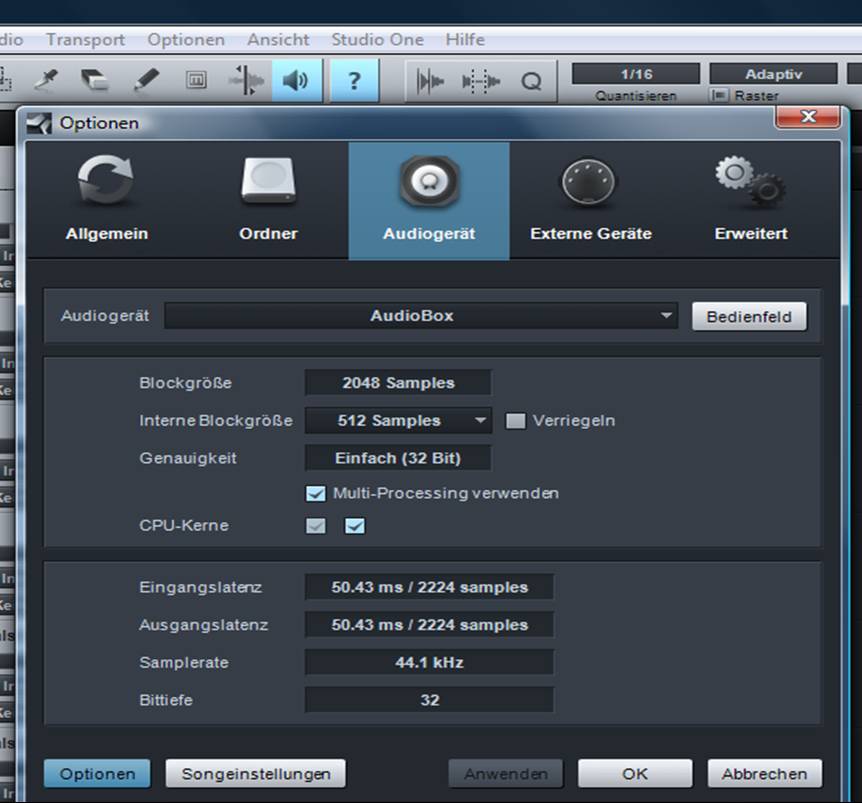Open the Quantize panel Q icon
The width and height of the screenshot is (862, 803).
[532, 82]
